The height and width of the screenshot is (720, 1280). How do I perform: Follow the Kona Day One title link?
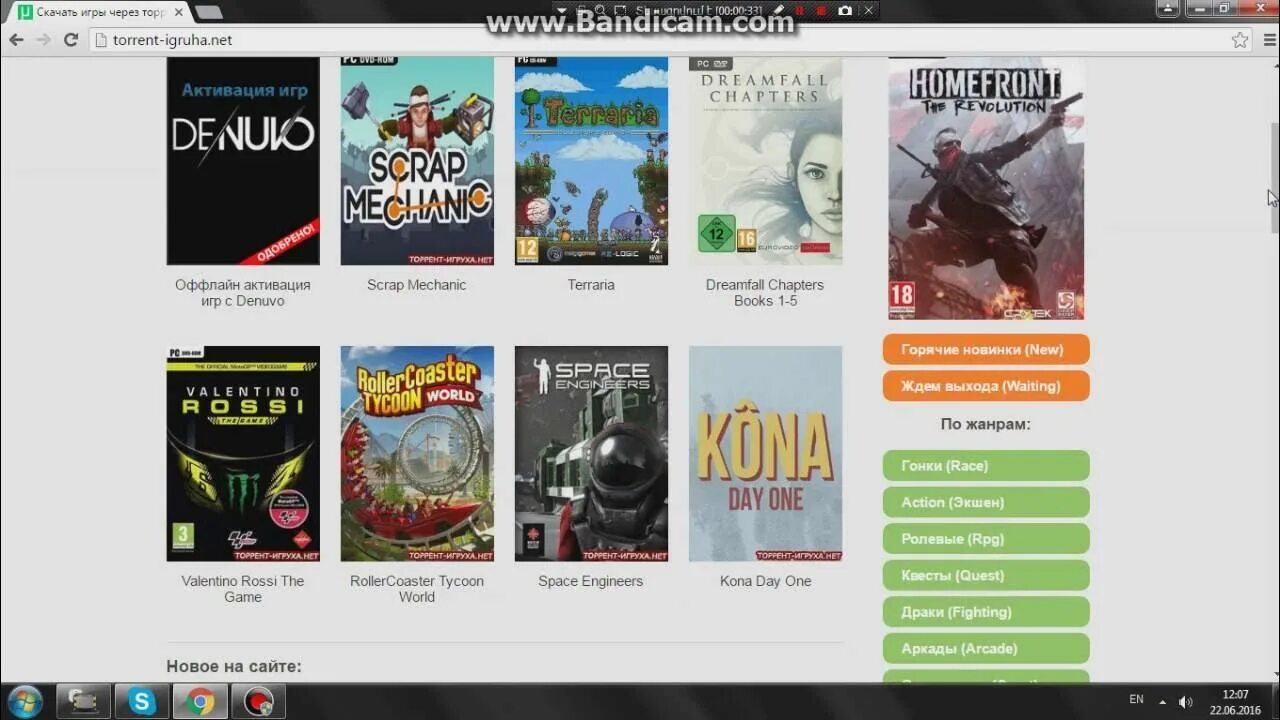[765, 581]
